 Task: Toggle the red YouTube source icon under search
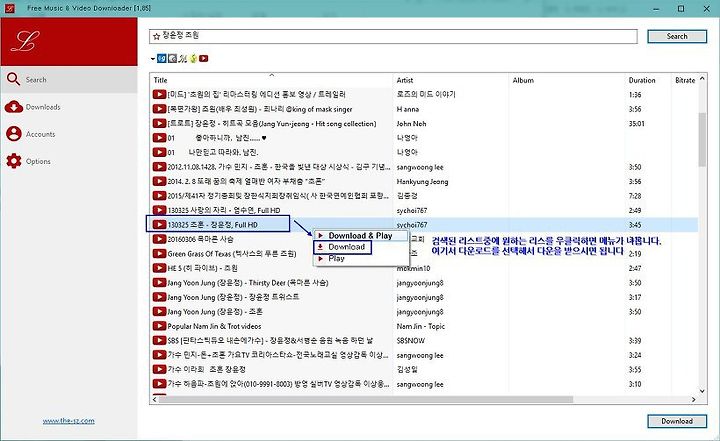tap(203, 58)
